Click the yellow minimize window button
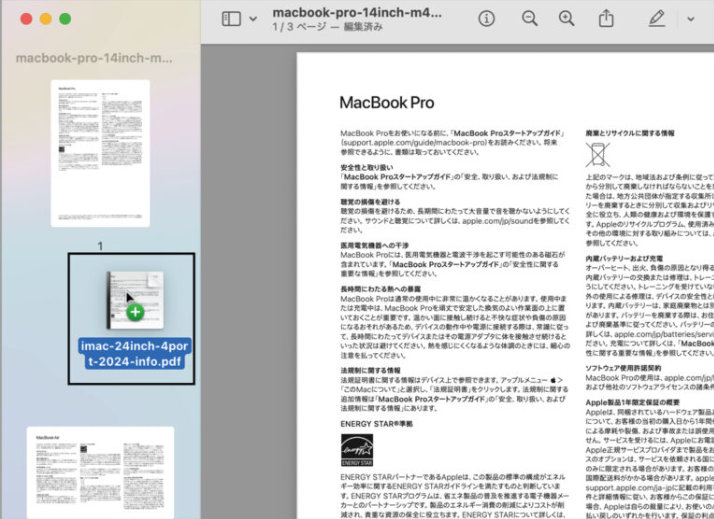 (46, 19)
